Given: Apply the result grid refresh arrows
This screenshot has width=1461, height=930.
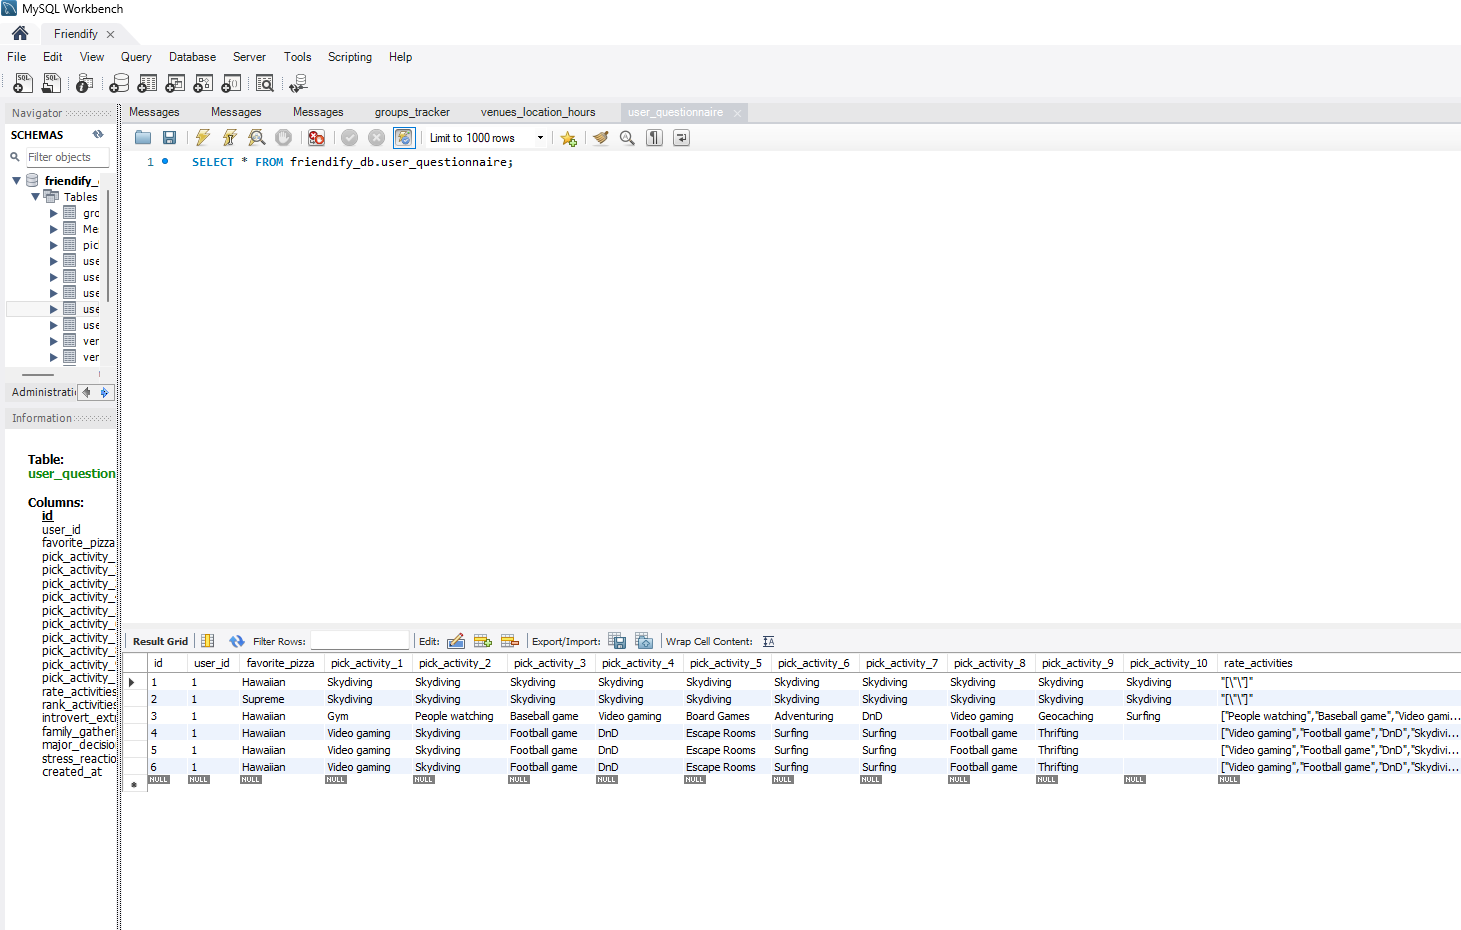Looking at the screenshot, I should pos(237,641).
